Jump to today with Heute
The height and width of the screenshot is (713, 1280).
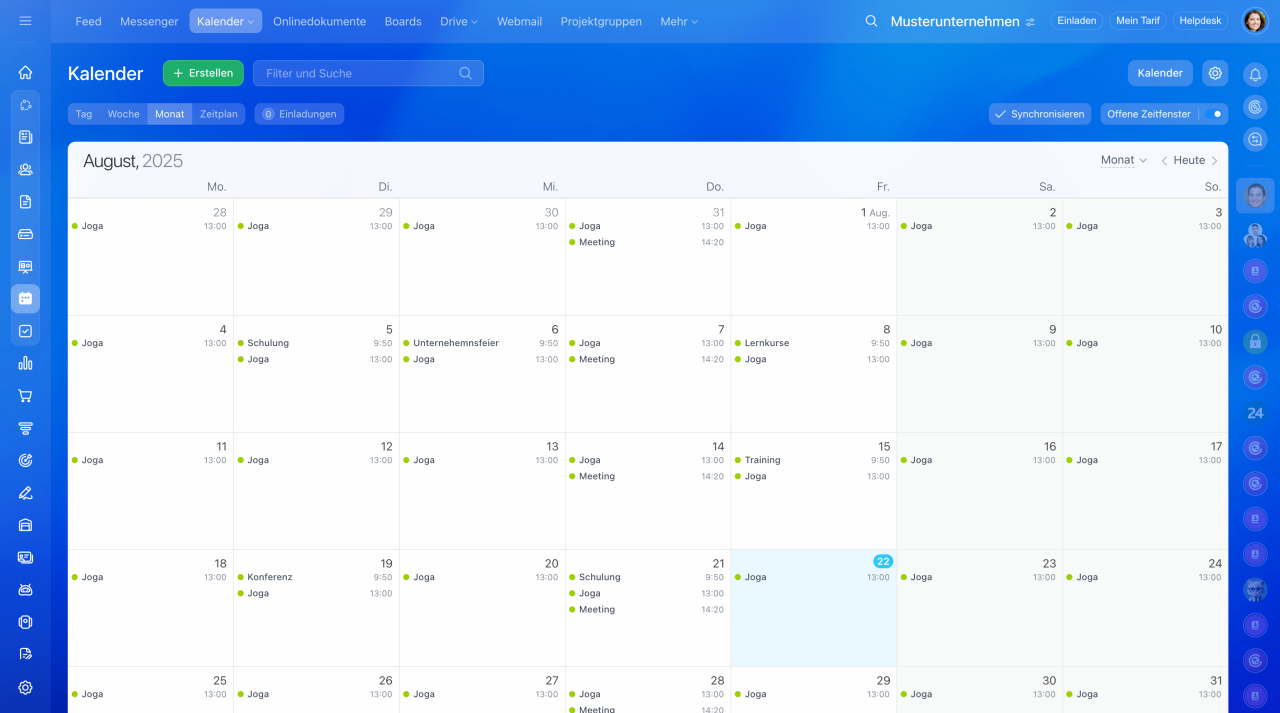tap(1189, 160)
